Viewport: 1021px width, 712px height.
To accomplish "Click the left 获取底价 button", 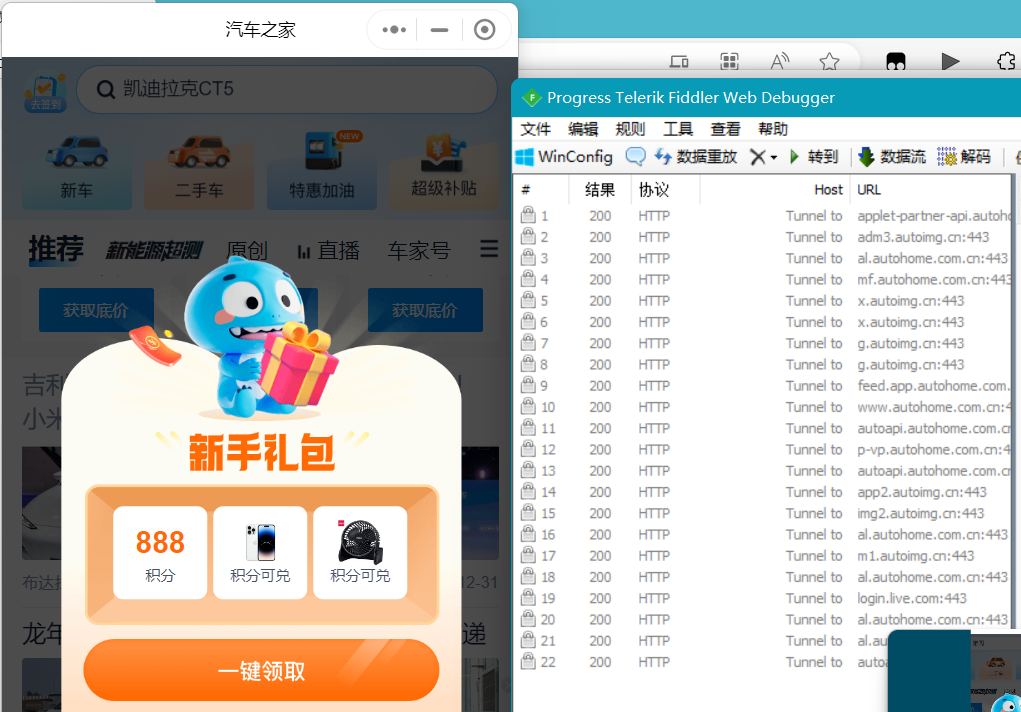I will pyautogui.click(x=96, y=310).
